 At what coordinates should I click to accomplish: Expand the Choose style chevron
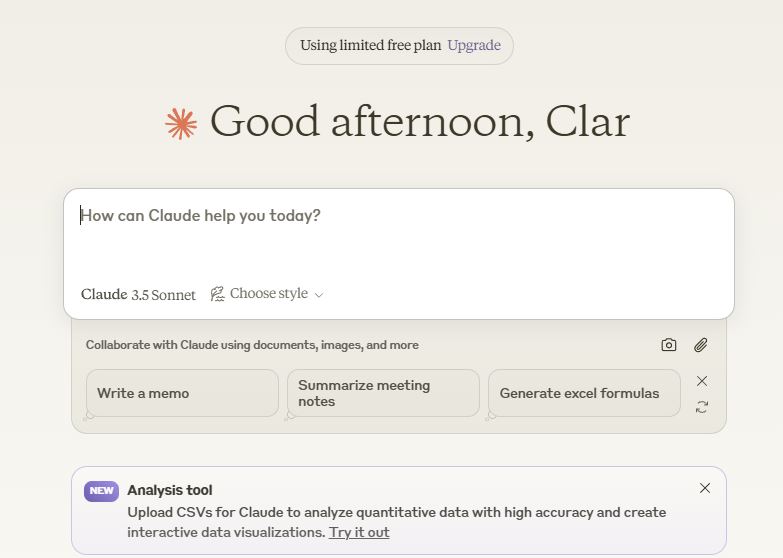click(319, 295)
